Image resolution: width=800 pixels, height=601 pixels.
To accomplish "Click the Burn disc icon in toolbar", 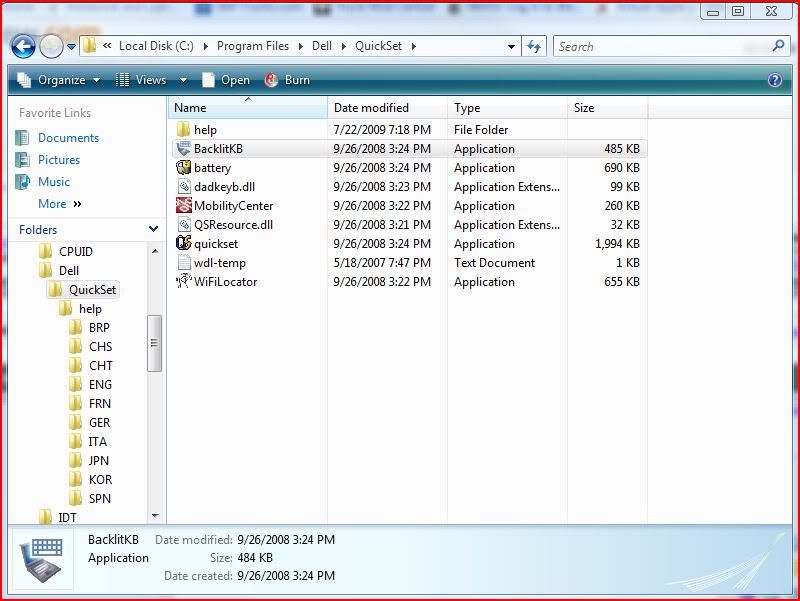I will pyautogui.click(x=271, y=80).
